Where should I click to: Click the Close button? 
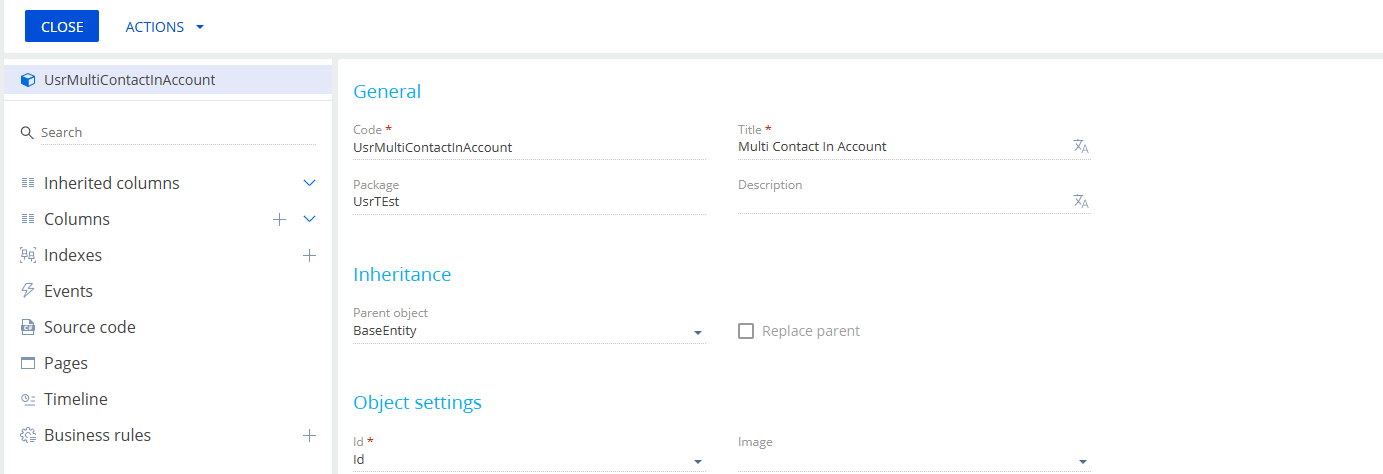click(x=62, y=27)
